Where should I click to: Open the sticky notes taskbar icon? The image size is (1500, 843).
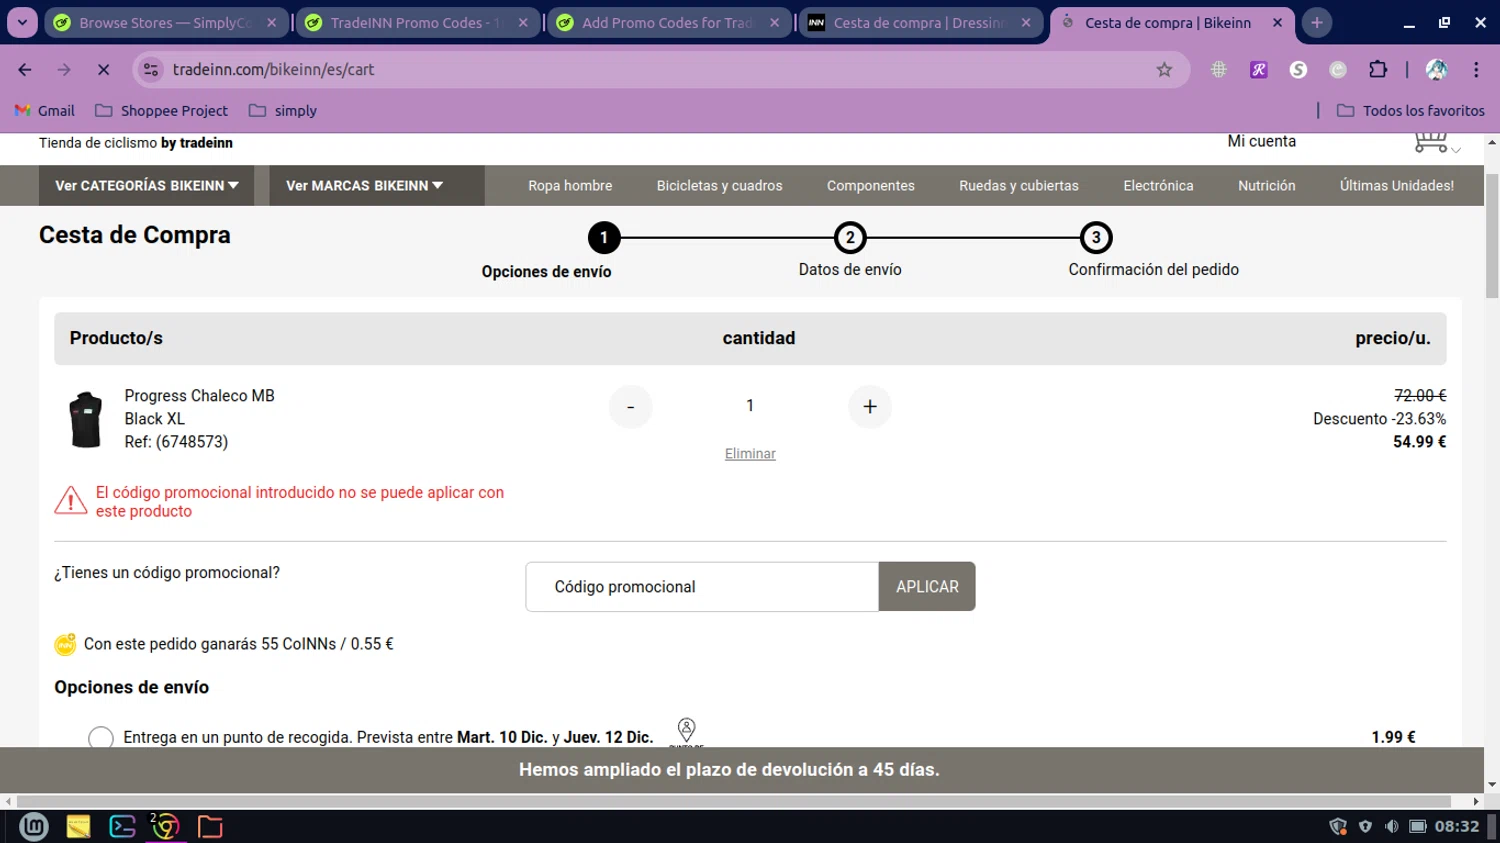click(x=78, y=826)
